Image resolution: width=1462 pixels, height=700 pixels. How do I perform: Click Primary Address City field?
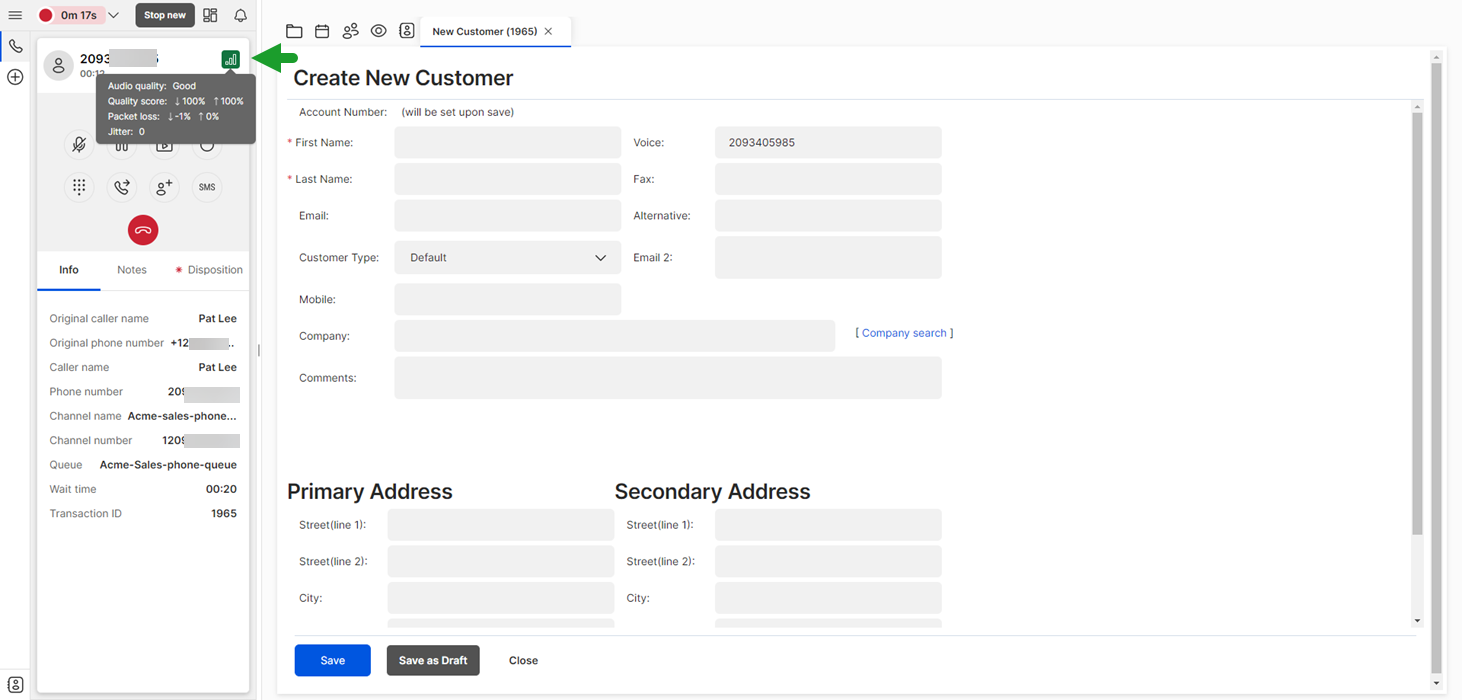[501, 598]
